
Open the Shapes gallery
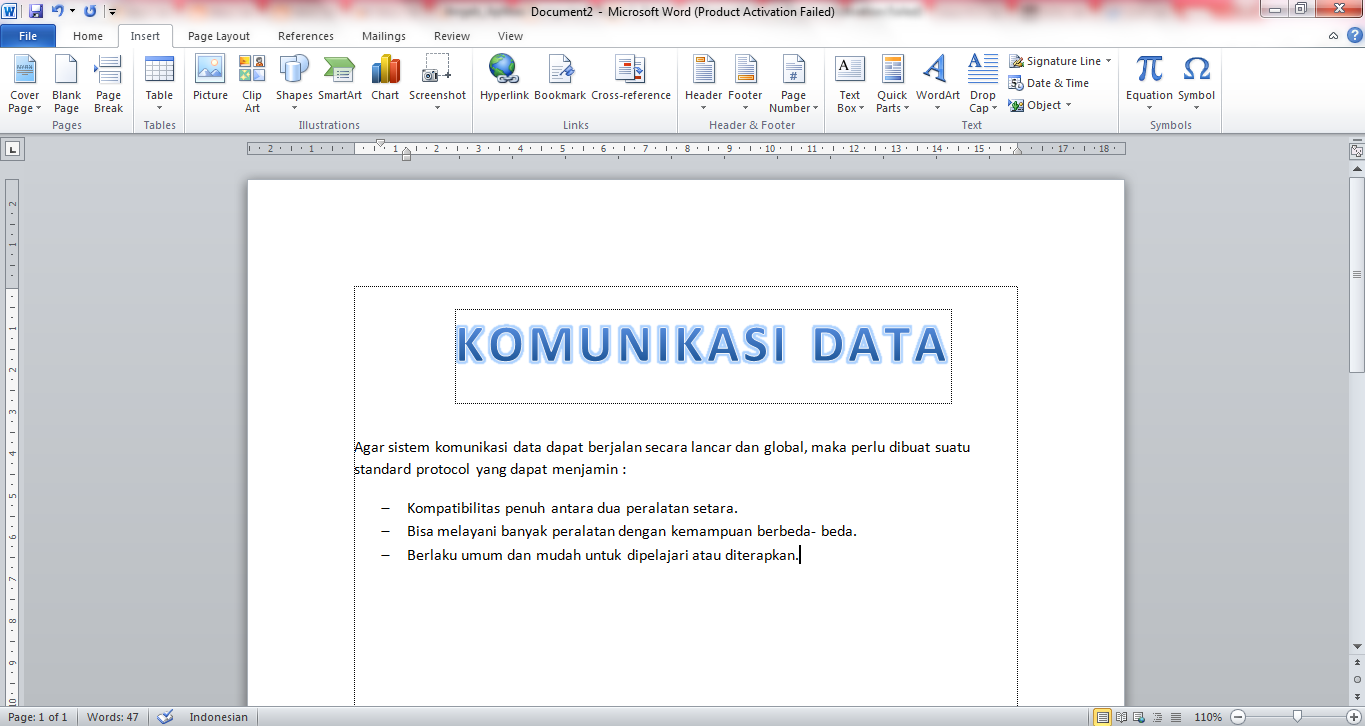click(294, 84)
